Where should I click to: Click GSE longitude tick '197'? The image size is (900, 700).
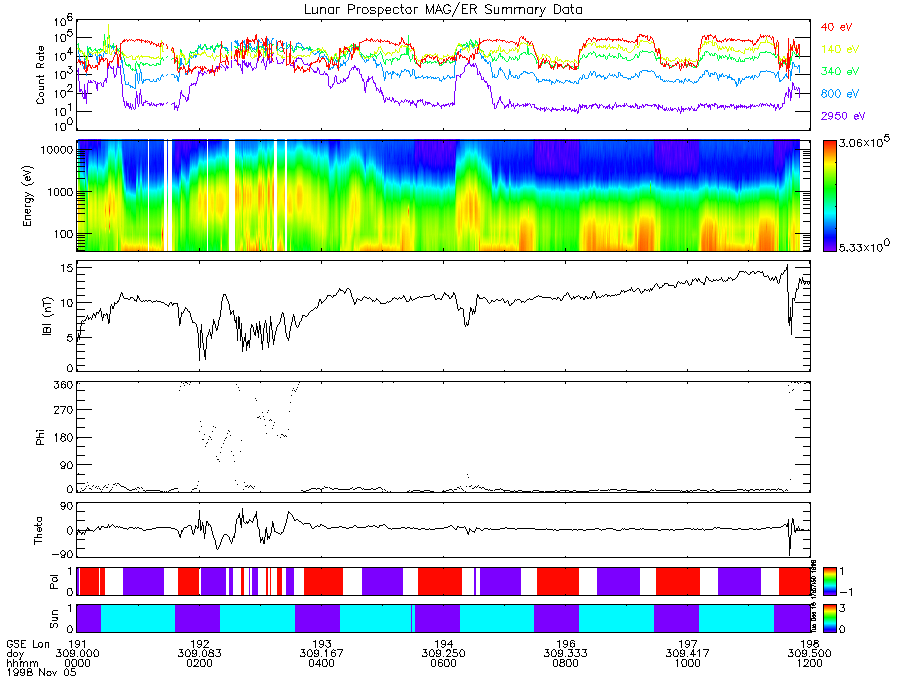(688, 644)
